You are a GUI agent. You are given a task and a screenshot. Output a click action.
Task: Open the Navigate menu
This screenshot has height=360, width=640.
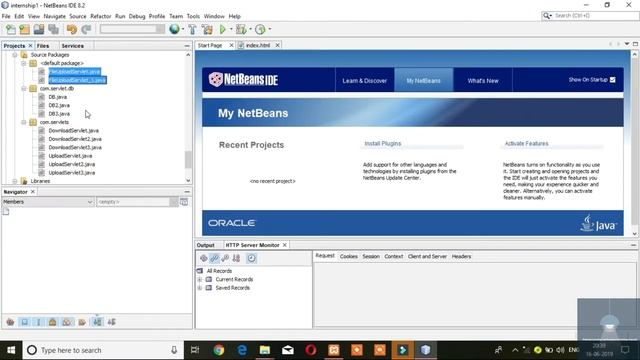[x=55, y=16]
